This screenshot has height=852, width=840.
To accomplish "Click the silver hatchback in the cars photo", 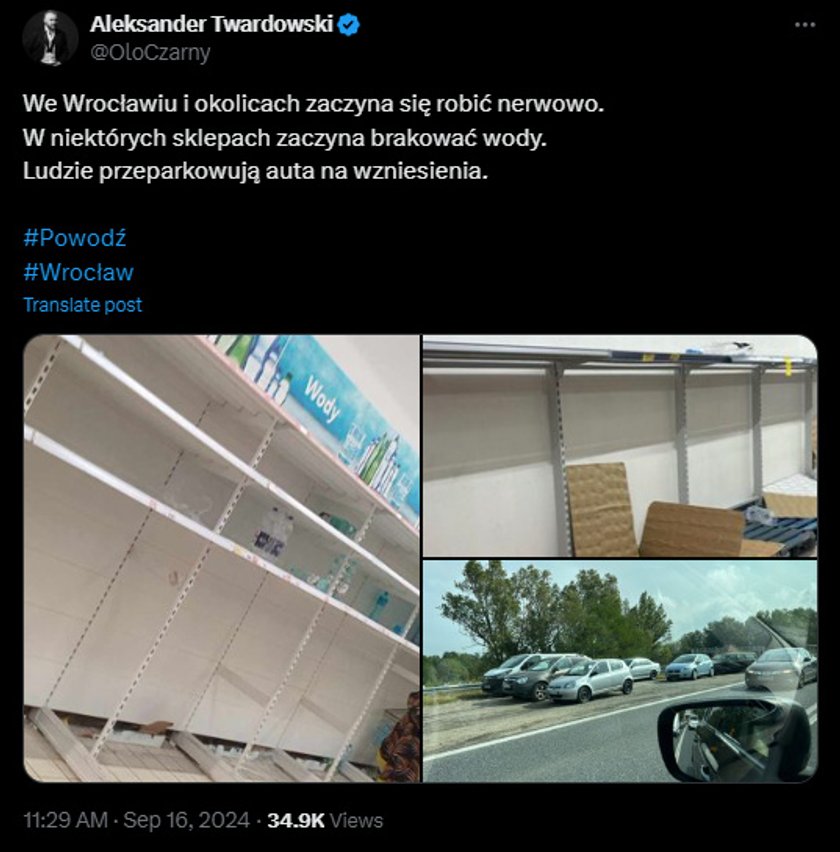I will point(590,679).
